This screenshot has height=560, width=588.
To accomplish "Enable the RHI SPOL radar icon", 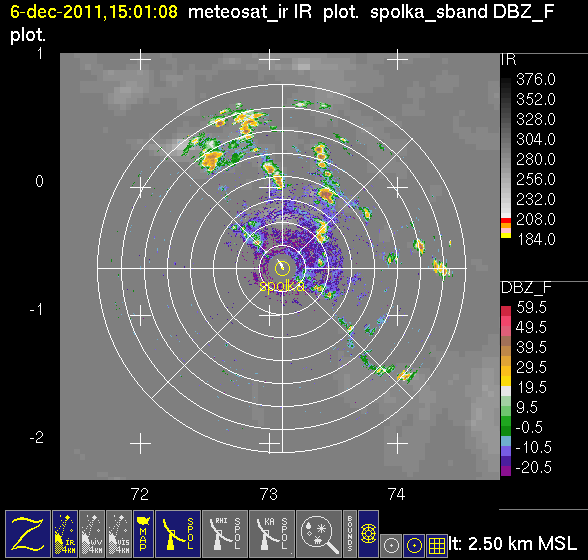I will [225, 534].
